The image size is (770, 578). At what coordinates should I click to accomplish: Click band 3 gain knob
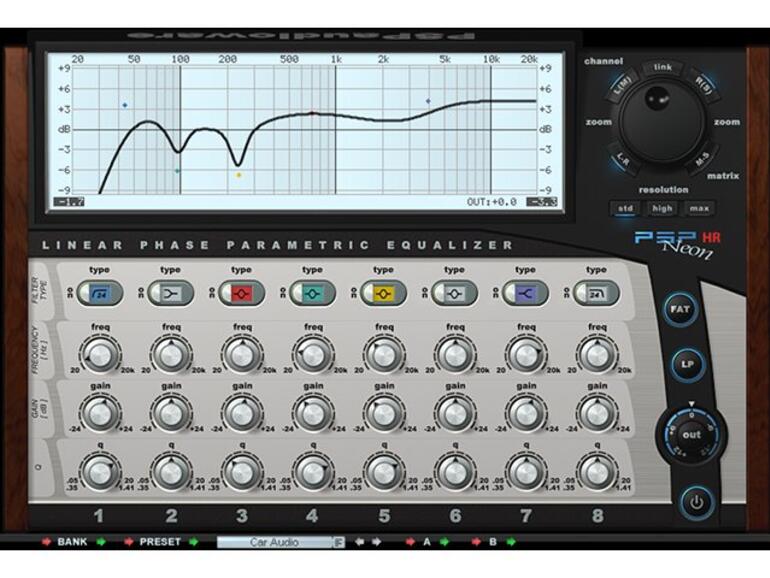(242, 414)
